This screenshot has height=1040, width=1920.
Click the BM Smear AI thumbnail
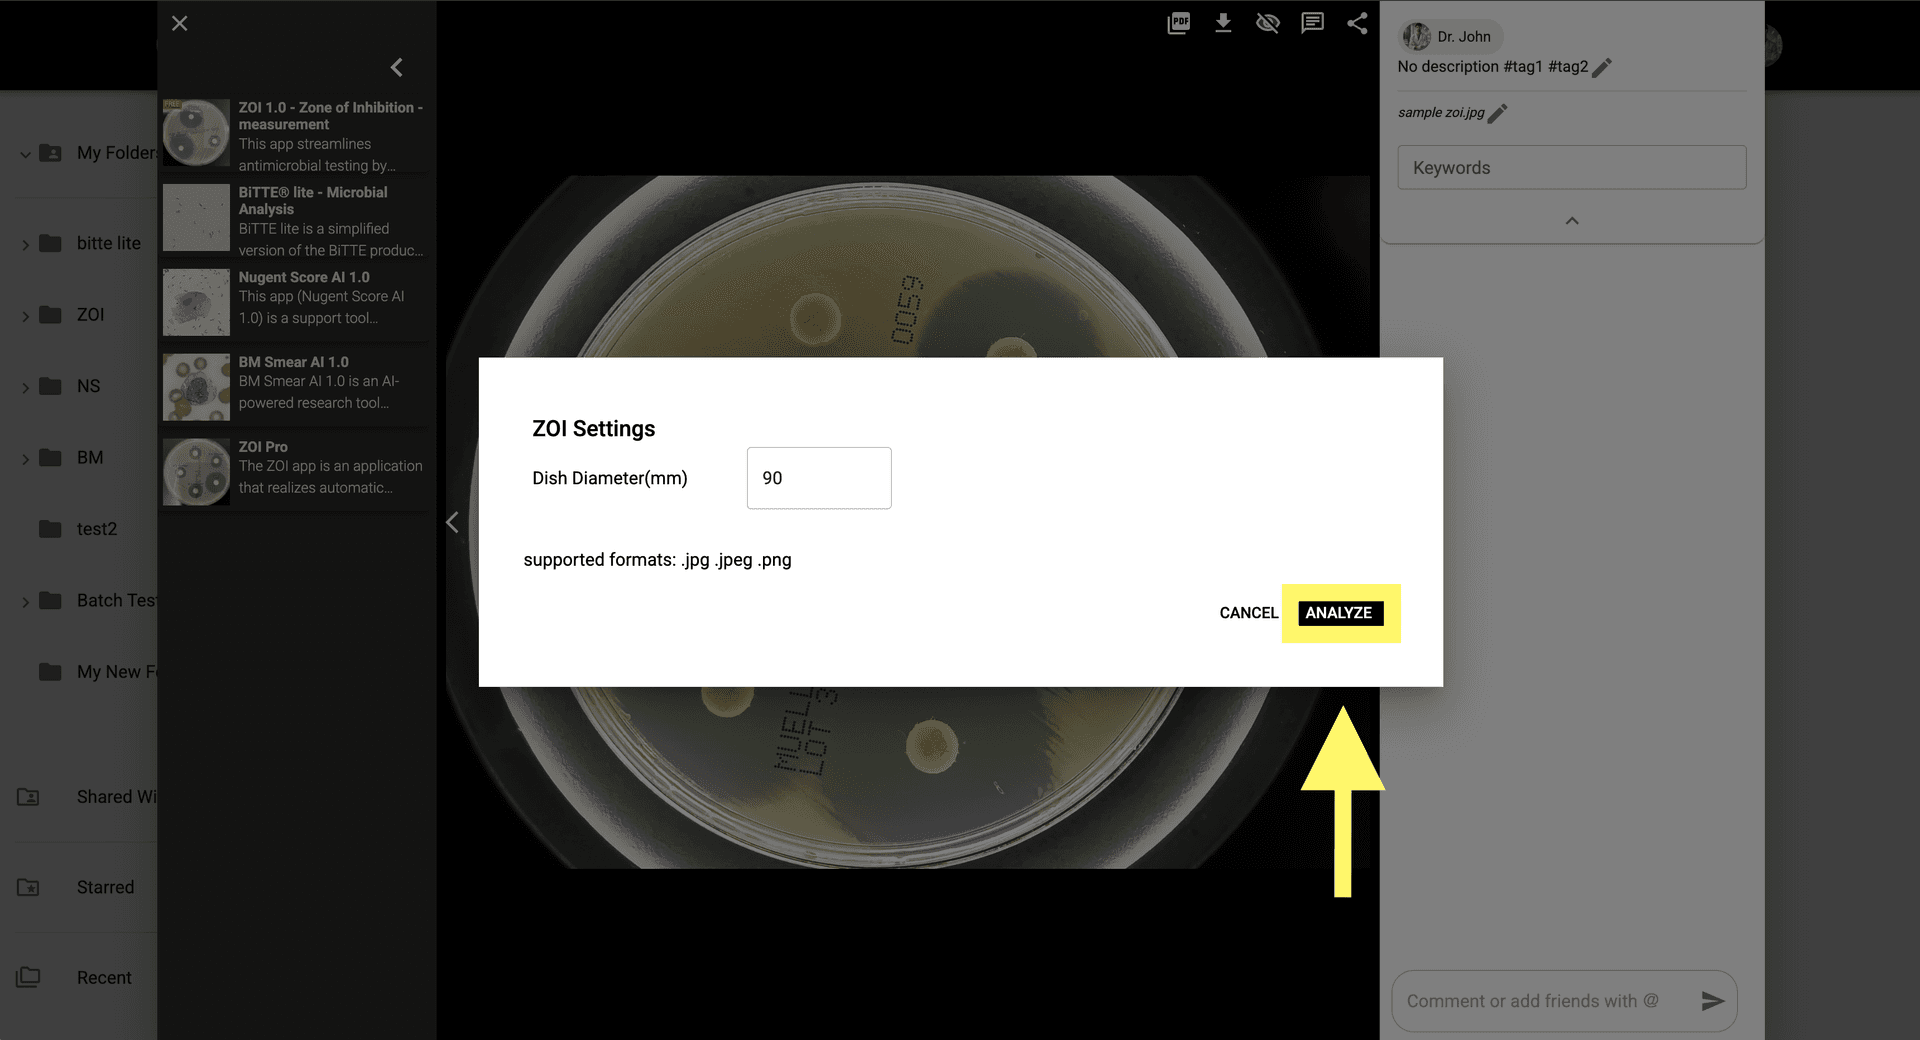click(x=196, y=386)
